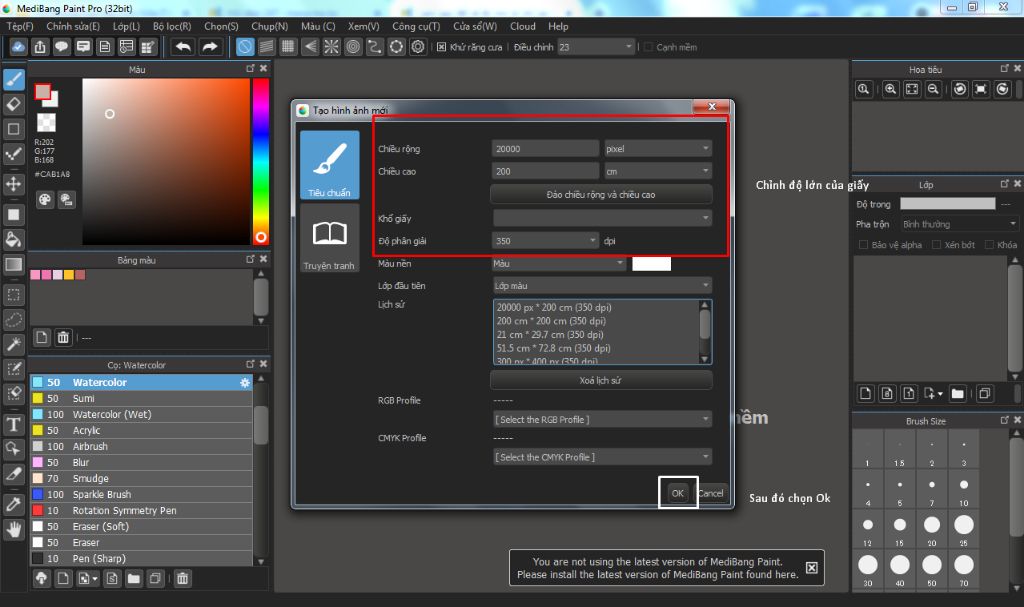Dismiss the update notice with its X

811,567
